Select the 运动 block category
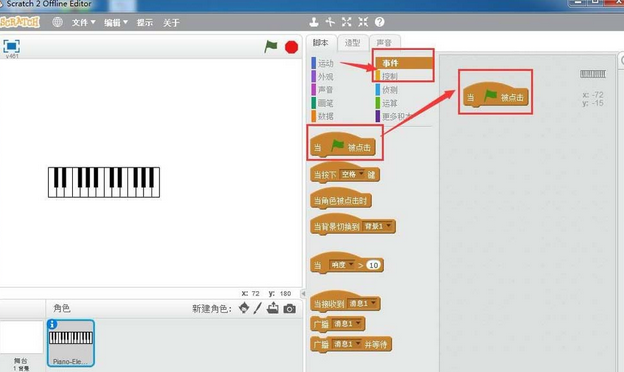The width and height of the screenshot is (624, 372). (x=323, y=63)
